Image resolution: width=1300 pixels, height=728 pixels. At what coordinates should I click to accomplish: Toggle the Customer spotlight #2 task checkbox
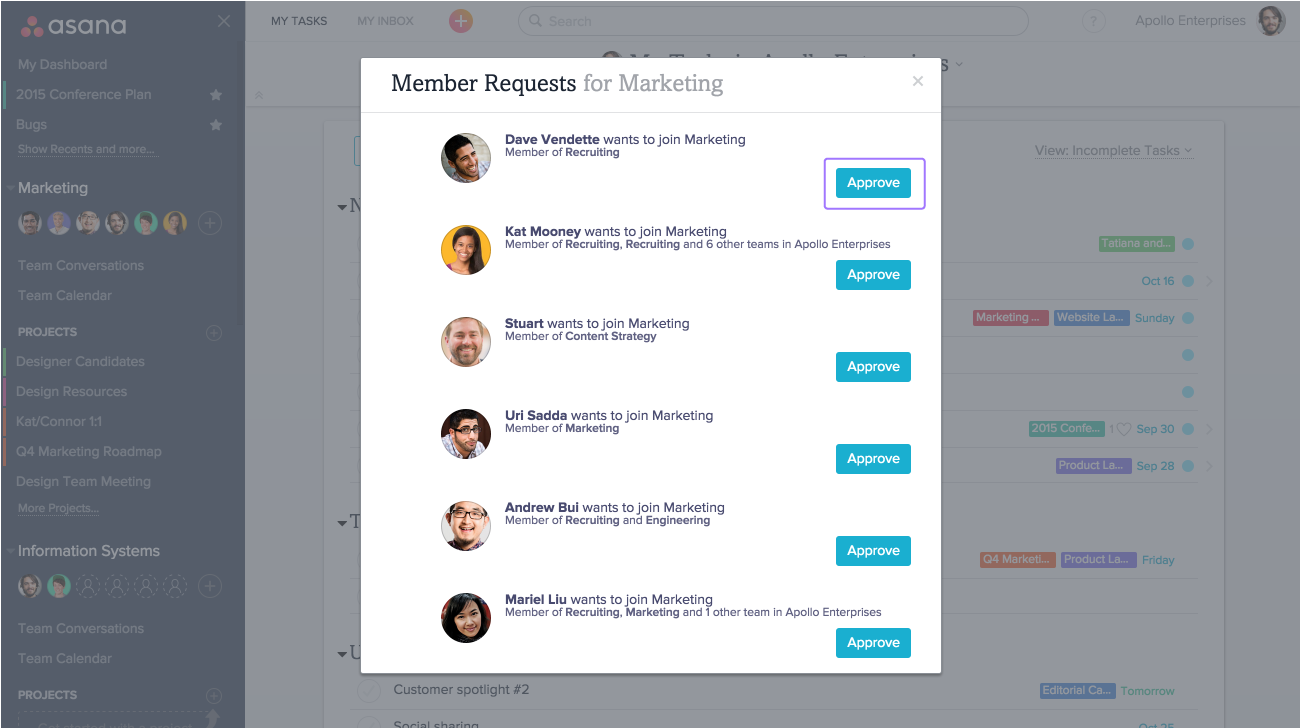coord(370,690)
